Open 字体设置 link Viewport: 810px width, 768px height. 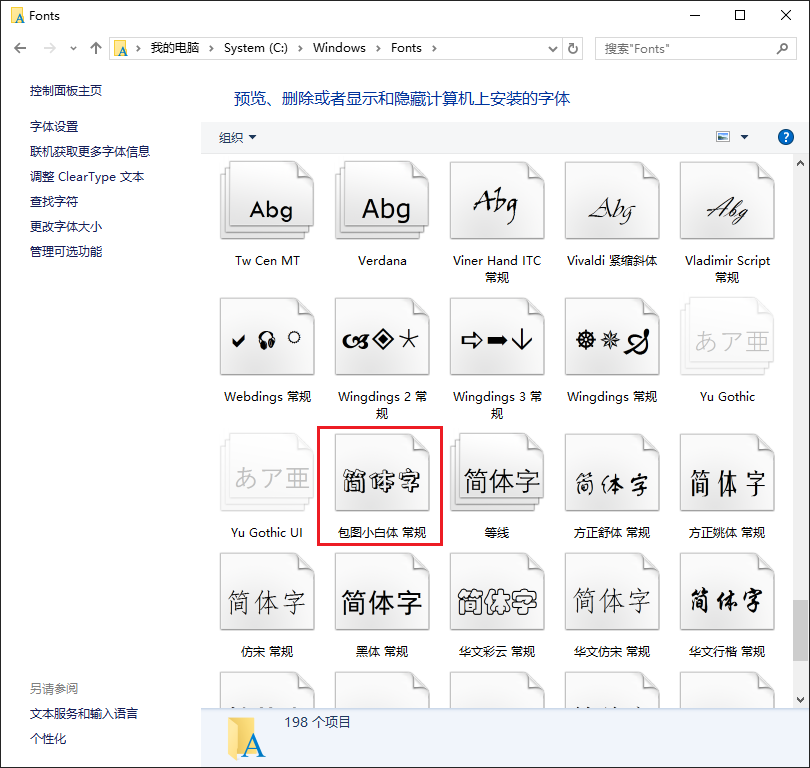(x=54, y=127)
